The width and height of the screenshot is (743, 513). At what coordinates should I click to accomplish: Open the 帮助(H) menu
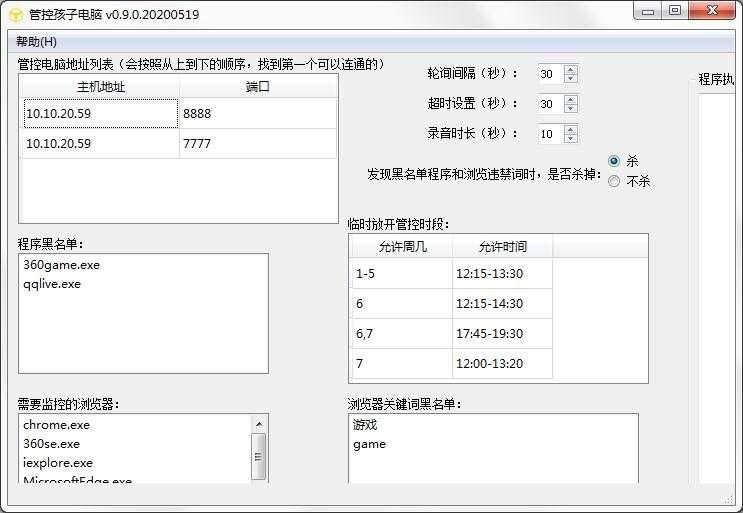36,42
